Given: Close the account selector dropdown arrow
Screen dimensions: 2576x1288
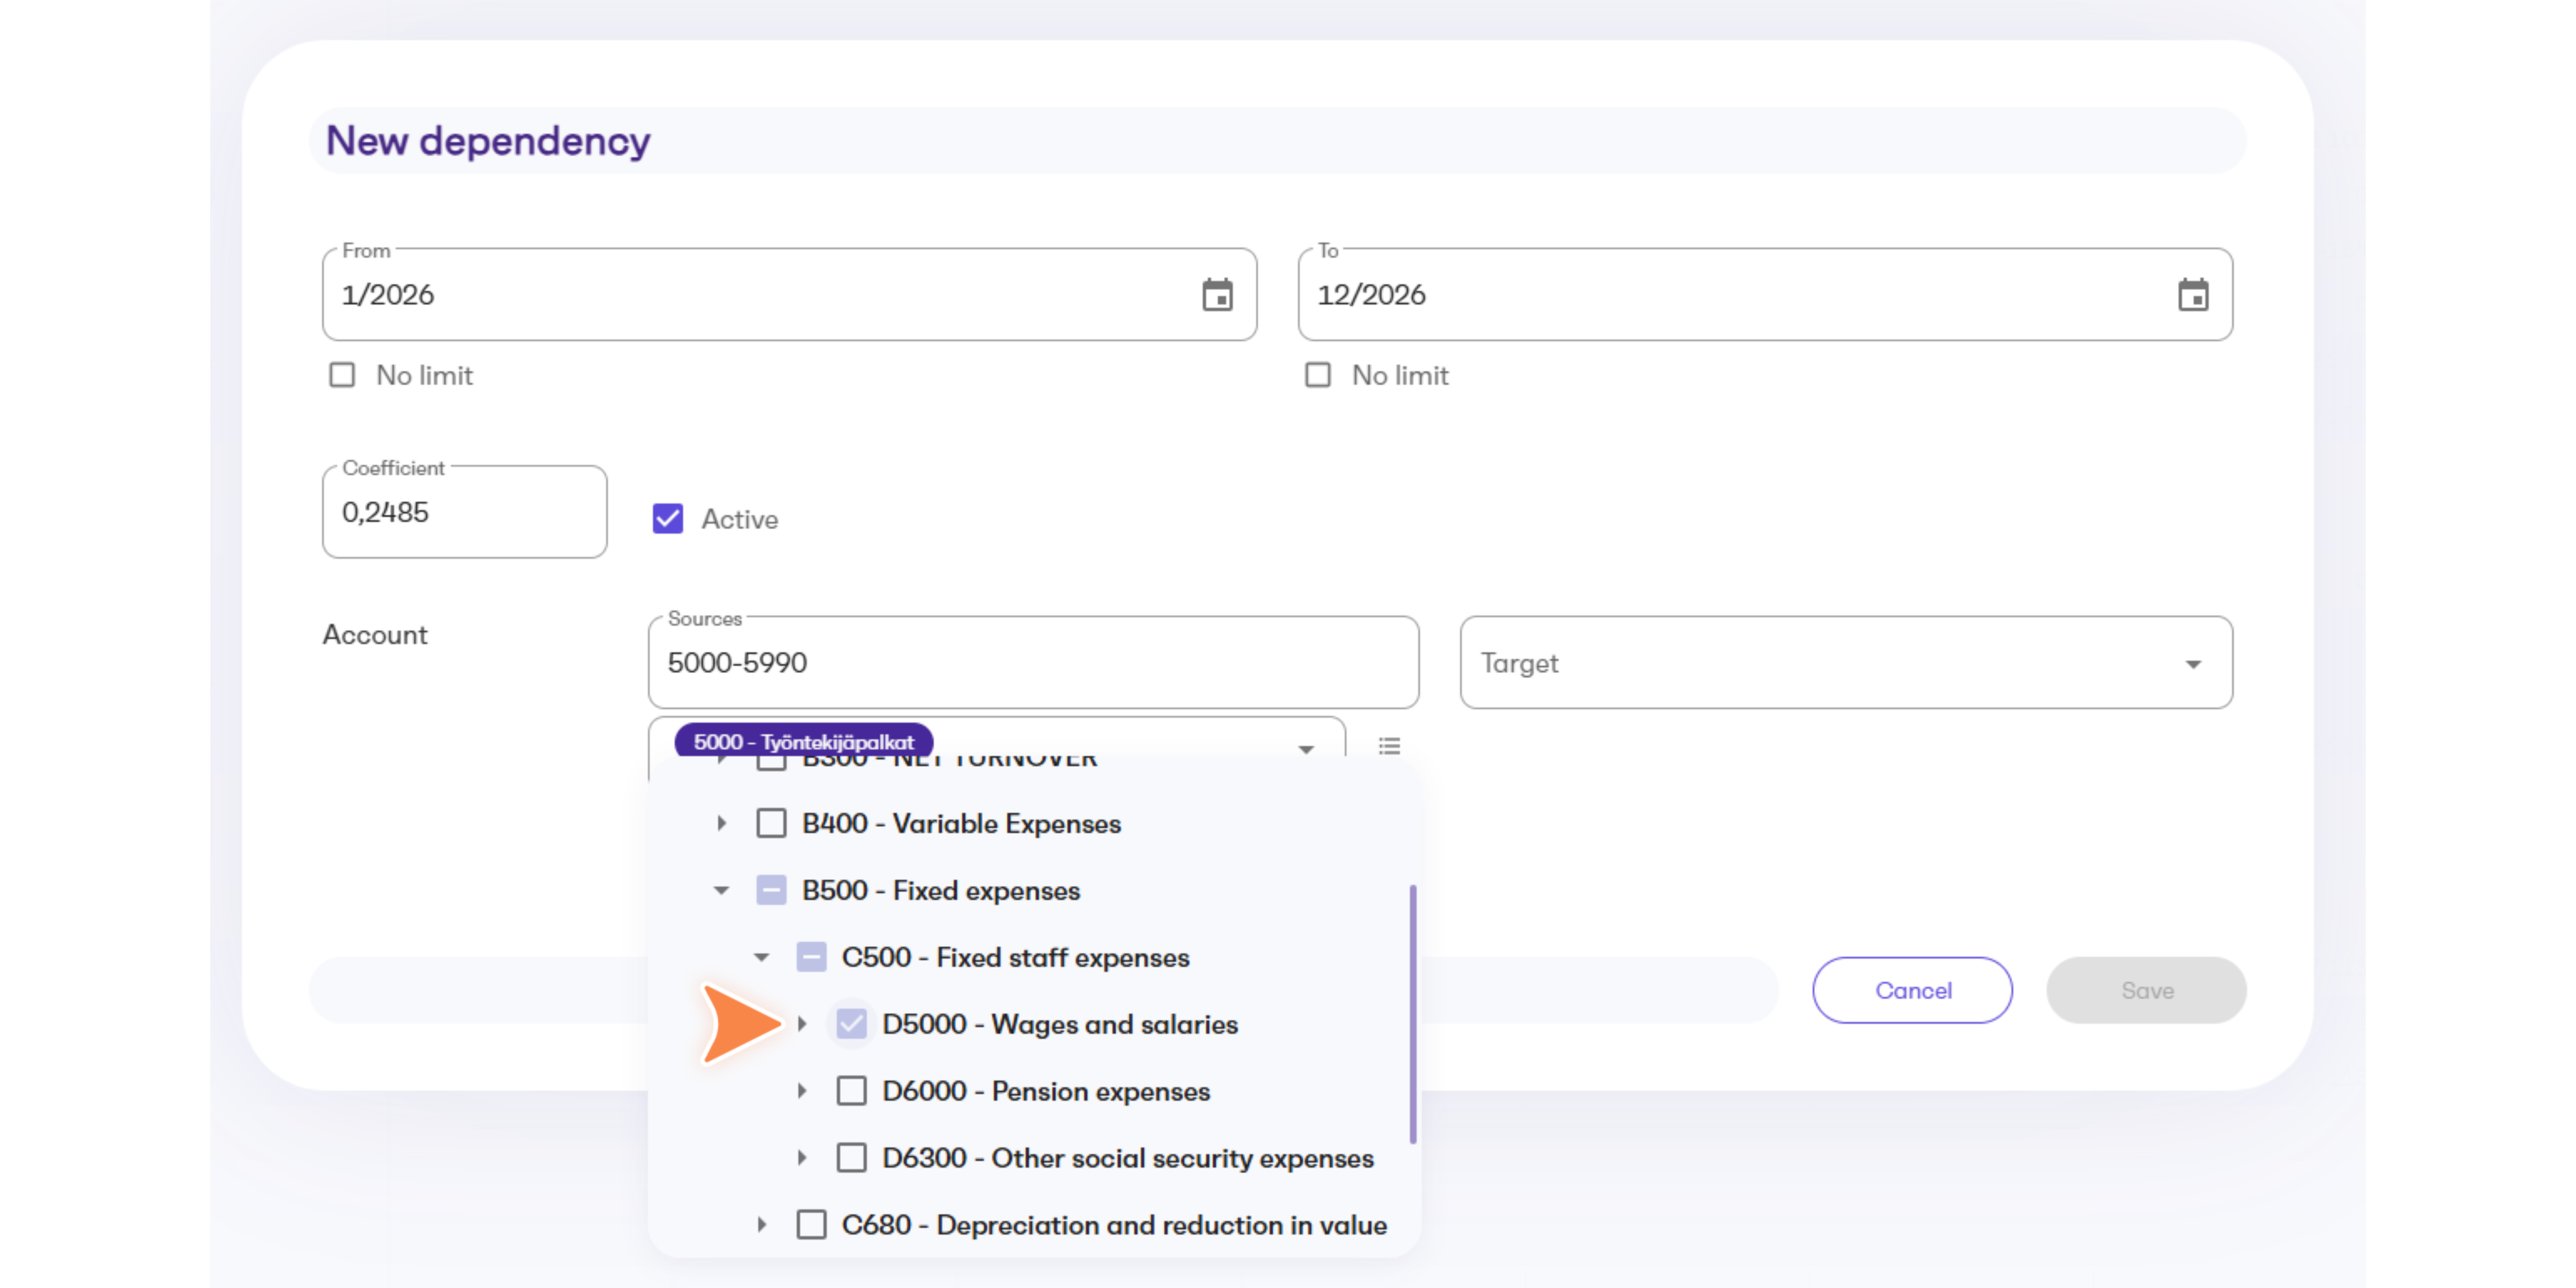Looking at the screenshot, I should (1305, 749).
